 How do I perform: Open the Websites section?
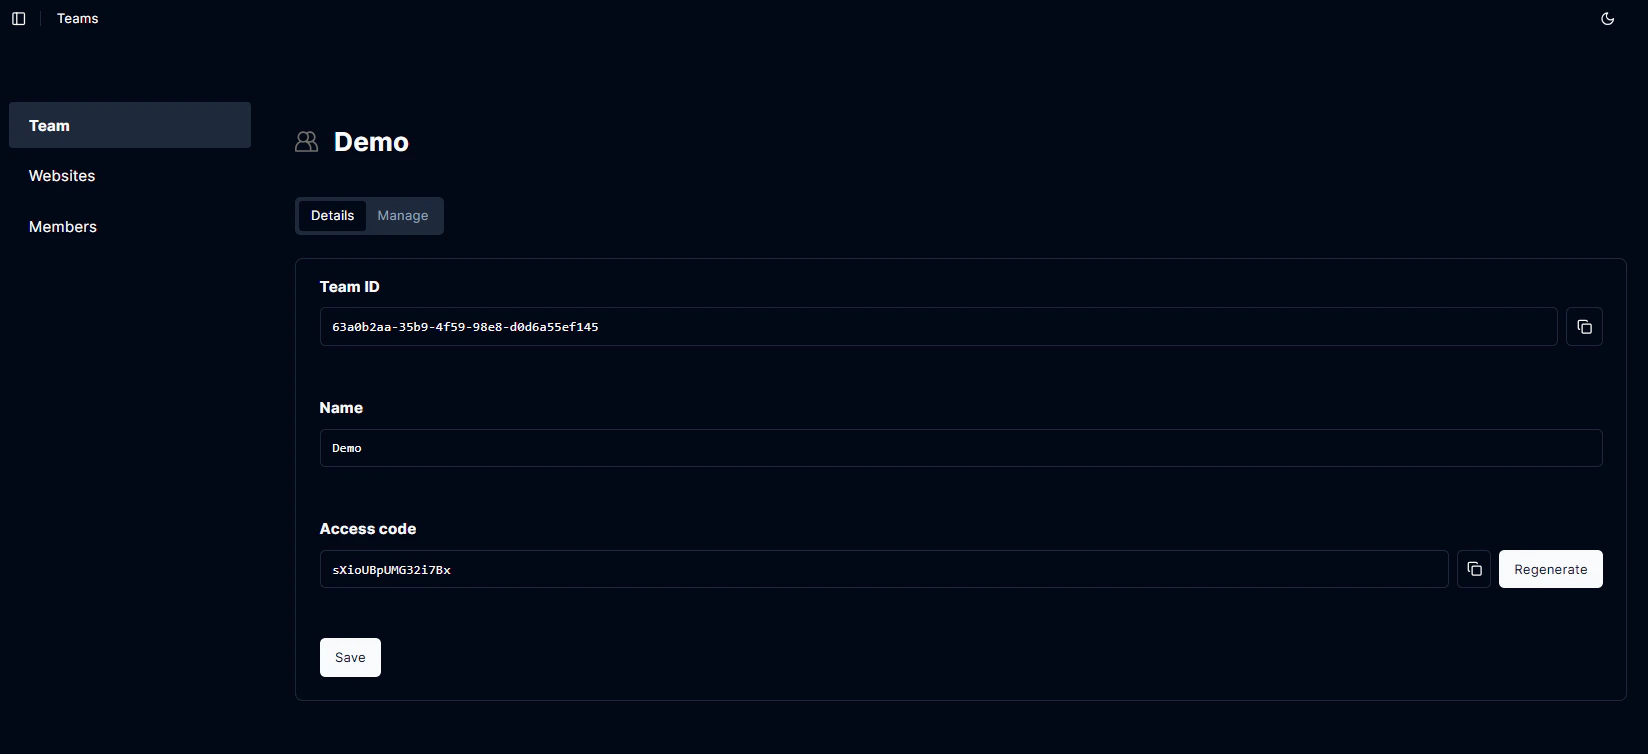62,175
